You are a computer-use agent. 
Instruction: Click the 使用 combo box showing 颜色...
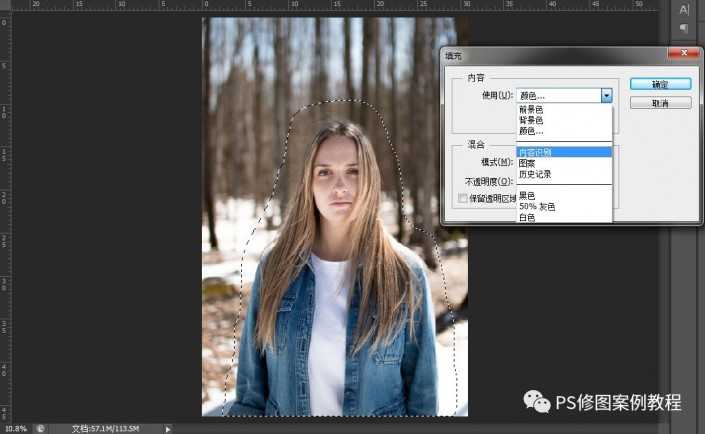(x=564, y=95)
